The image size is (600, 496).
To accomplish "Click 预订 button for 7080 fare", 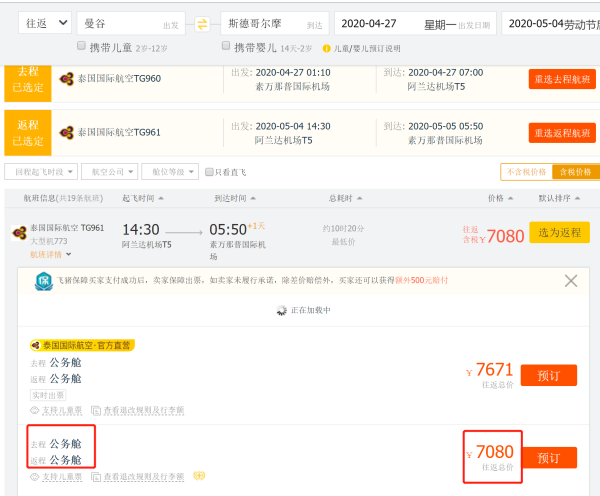I will pos(549,458).
